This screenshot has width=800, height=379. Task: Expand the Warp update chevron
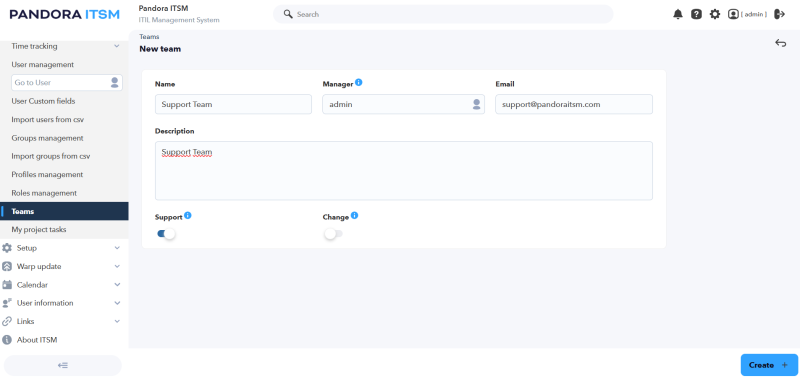[x=117, y=266]
